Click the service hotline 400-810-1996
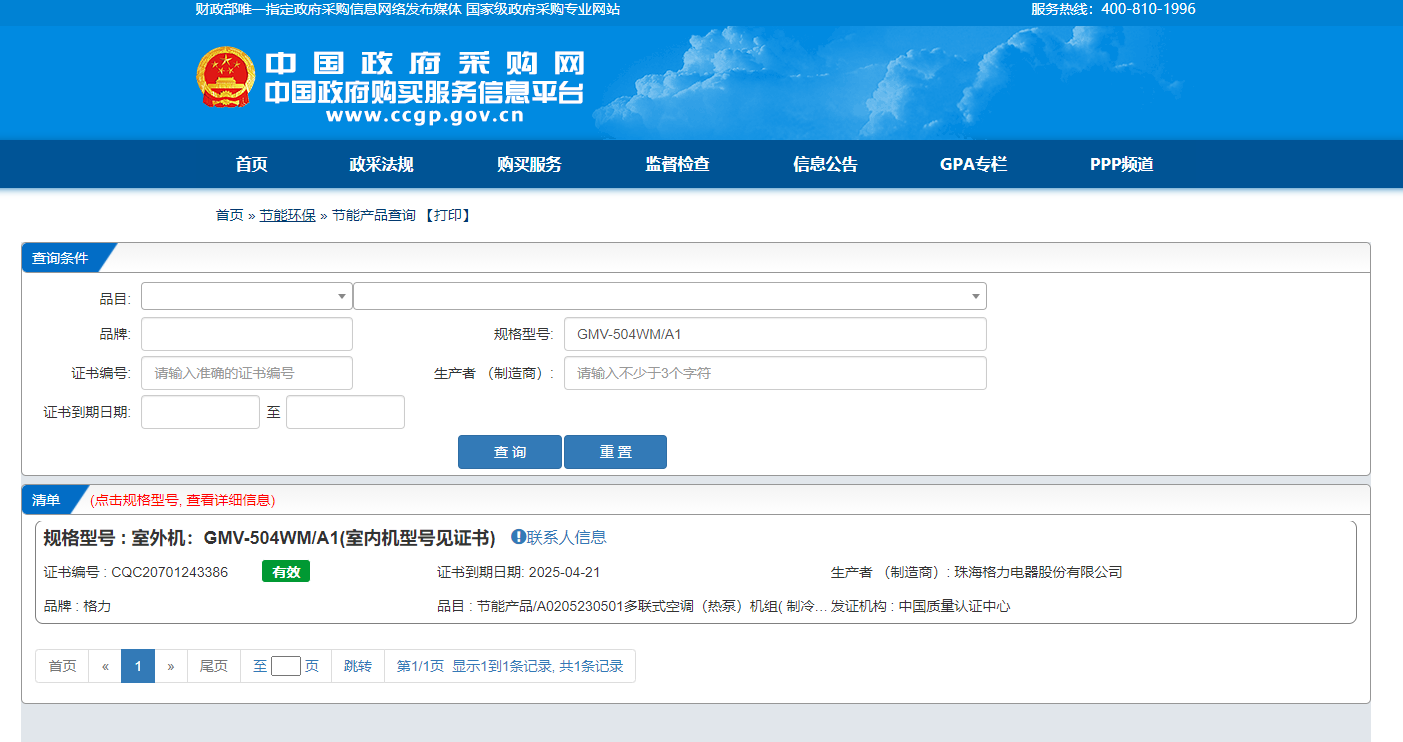 pos(1148,9)
